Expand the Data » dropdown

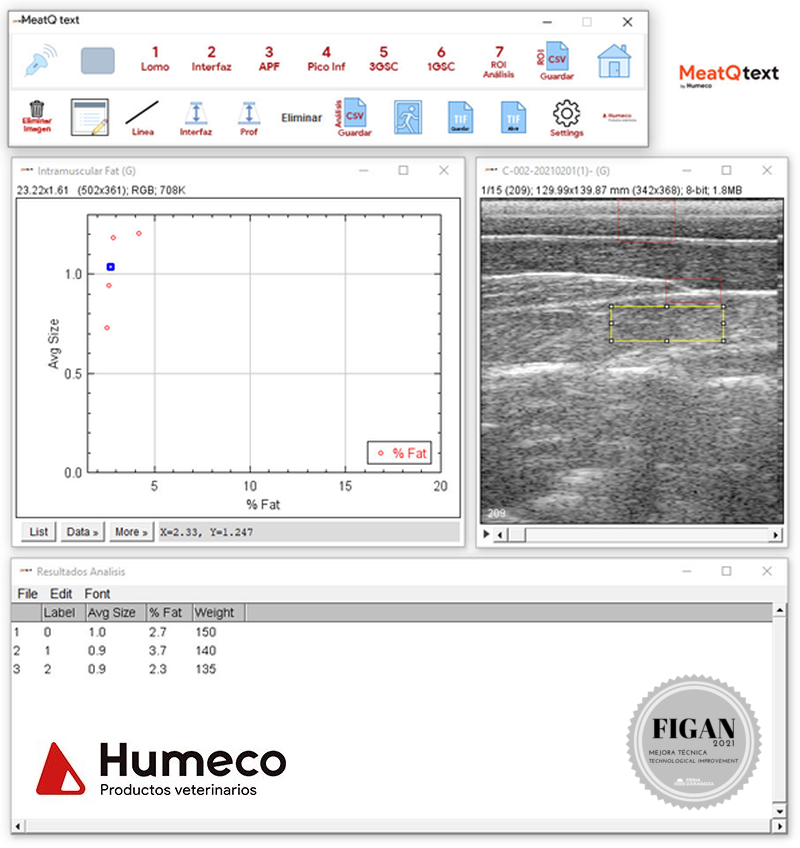(81, 532)
